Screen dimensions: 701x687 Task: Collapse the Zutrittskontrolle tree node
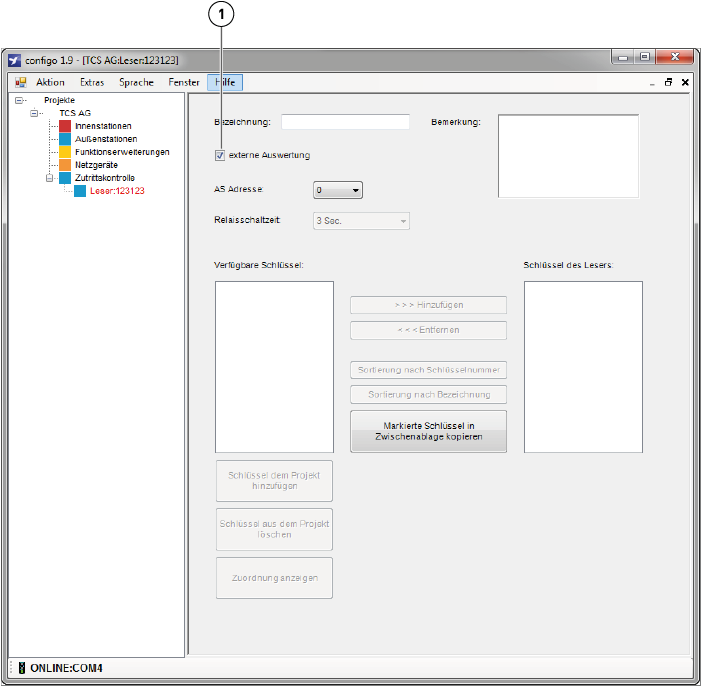(50, 178)
